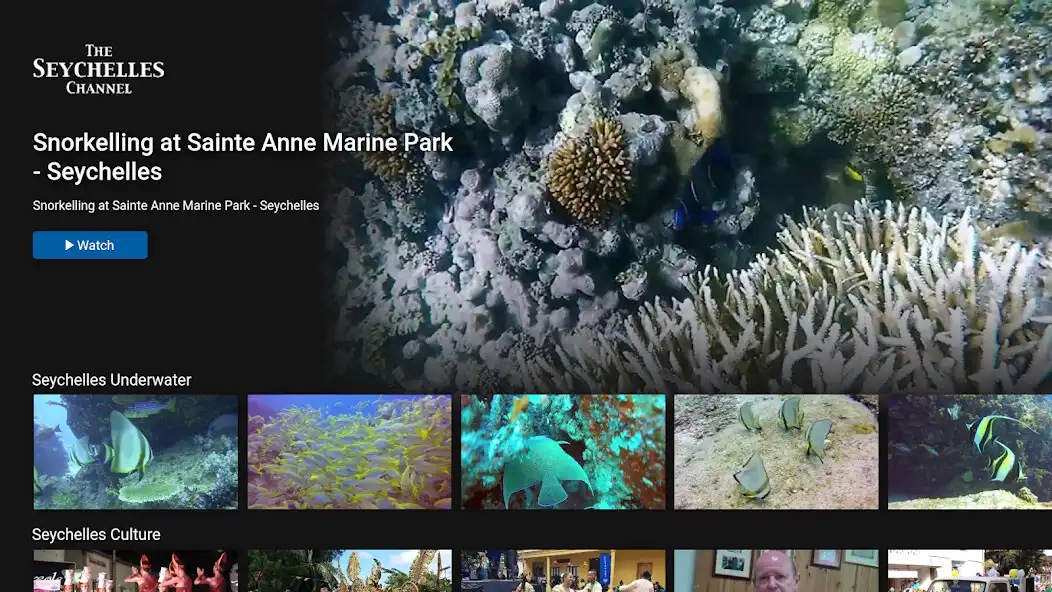Select the feeding batfish on sand thumbnail

(x=775, y=451)
